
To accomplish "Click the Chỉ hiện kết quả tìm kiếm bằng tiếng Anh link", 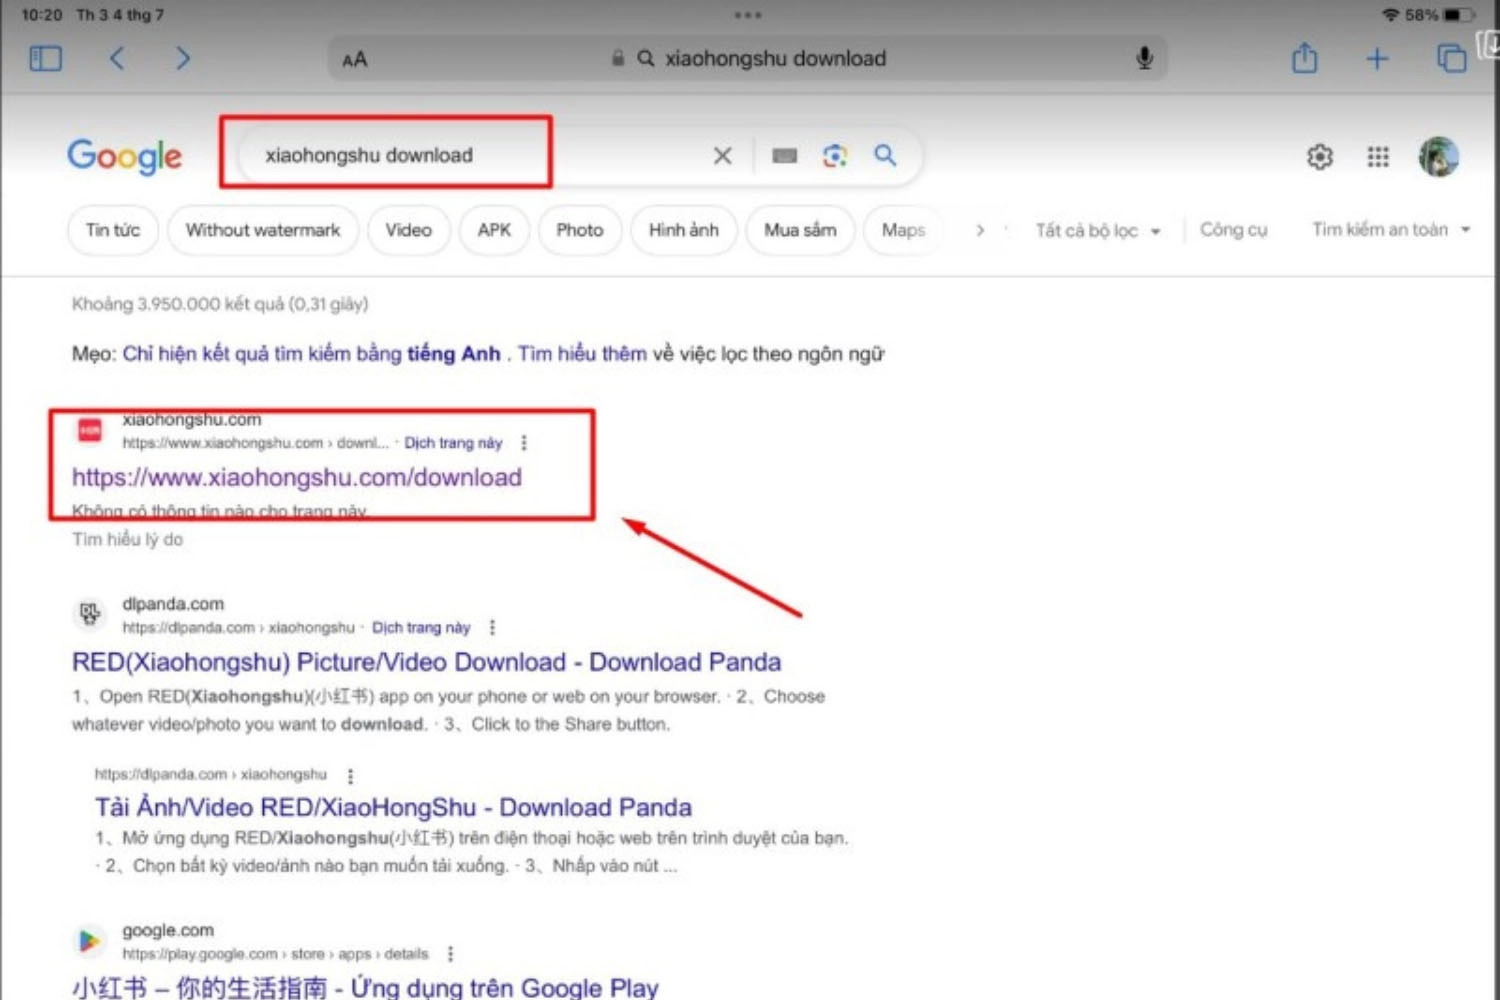I will (x=311, y=354).
